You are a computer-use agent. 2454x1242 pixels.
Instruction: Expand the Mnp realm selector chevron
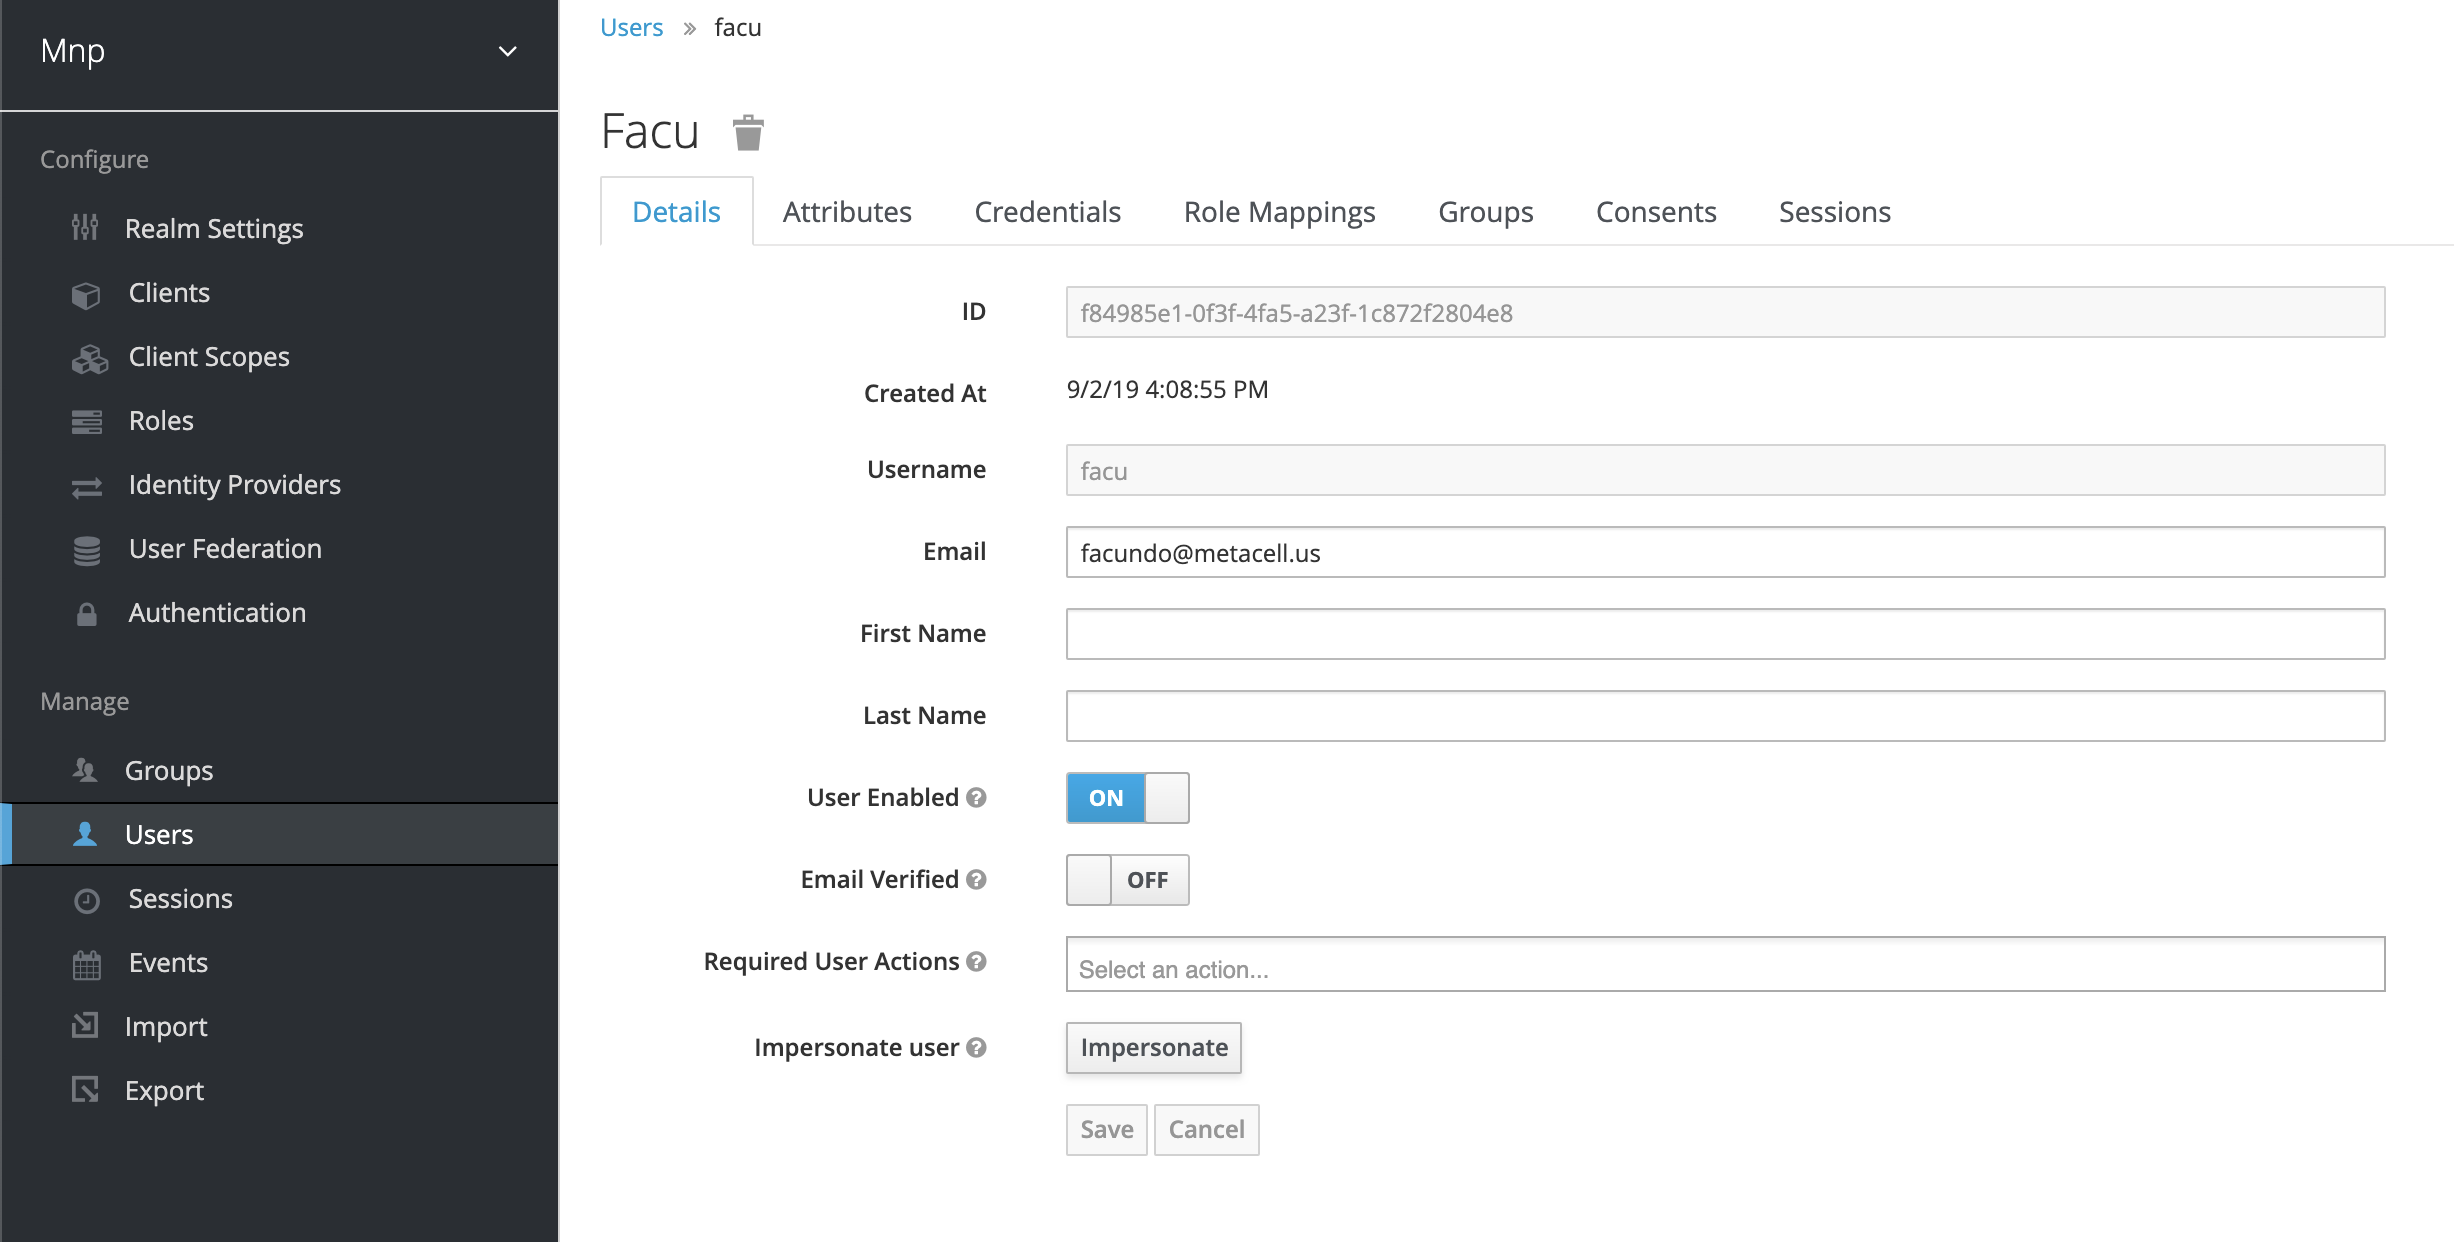click(508, 51)
